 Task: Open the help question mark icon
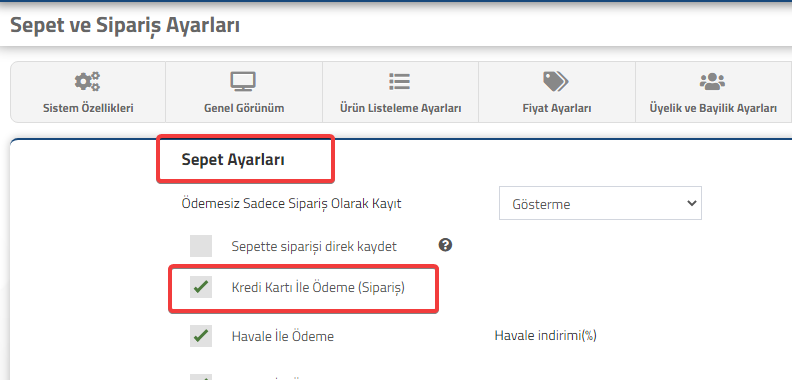[x=445, y=245]
